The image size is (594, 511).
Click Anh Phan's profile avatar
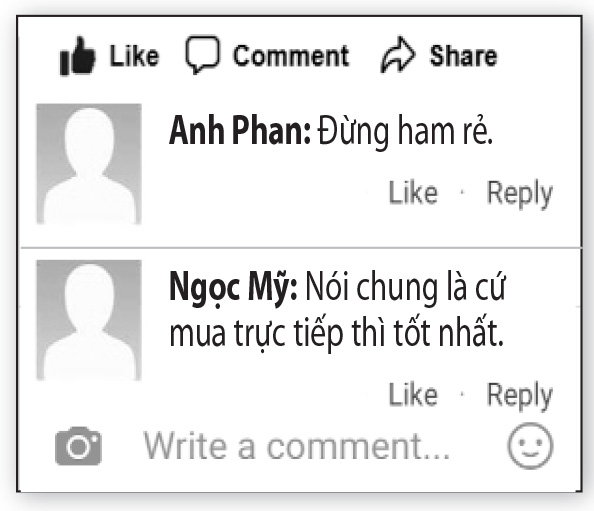(x=89, y=164)
